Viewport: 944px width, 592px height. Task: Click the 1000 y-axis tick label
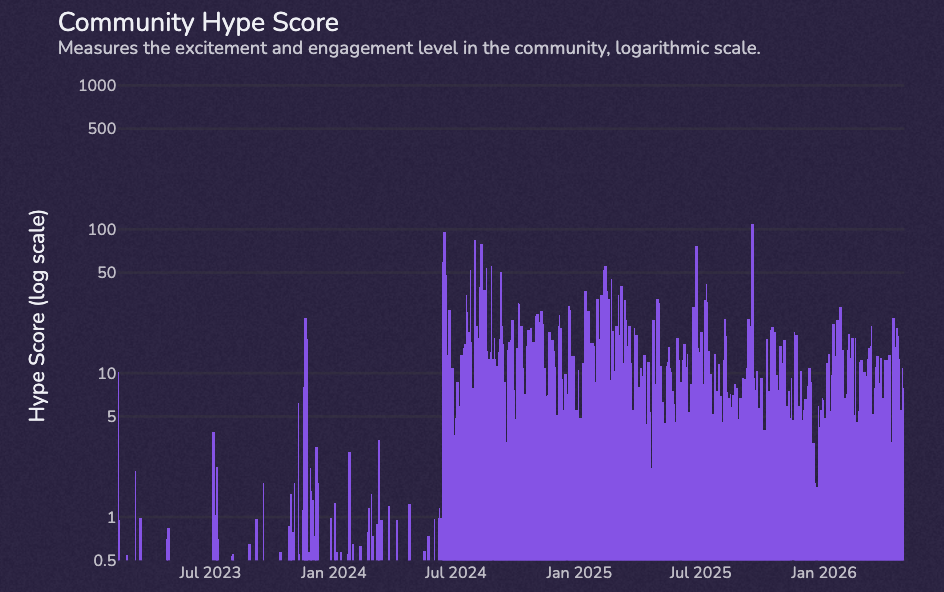pyautogui.click(x=97, y=86)
